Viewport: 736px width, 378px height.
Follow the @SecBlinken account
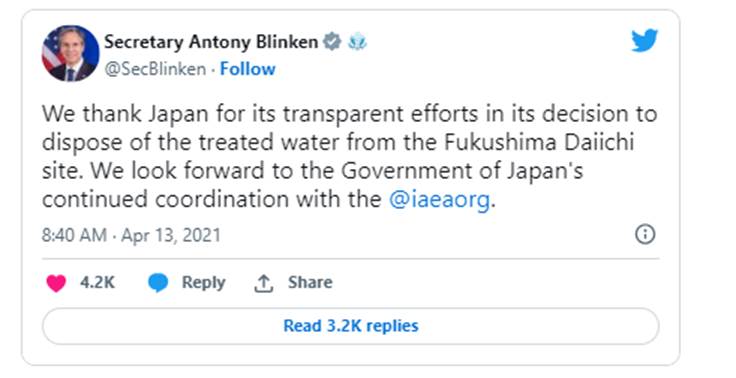[x=247, y=69]
